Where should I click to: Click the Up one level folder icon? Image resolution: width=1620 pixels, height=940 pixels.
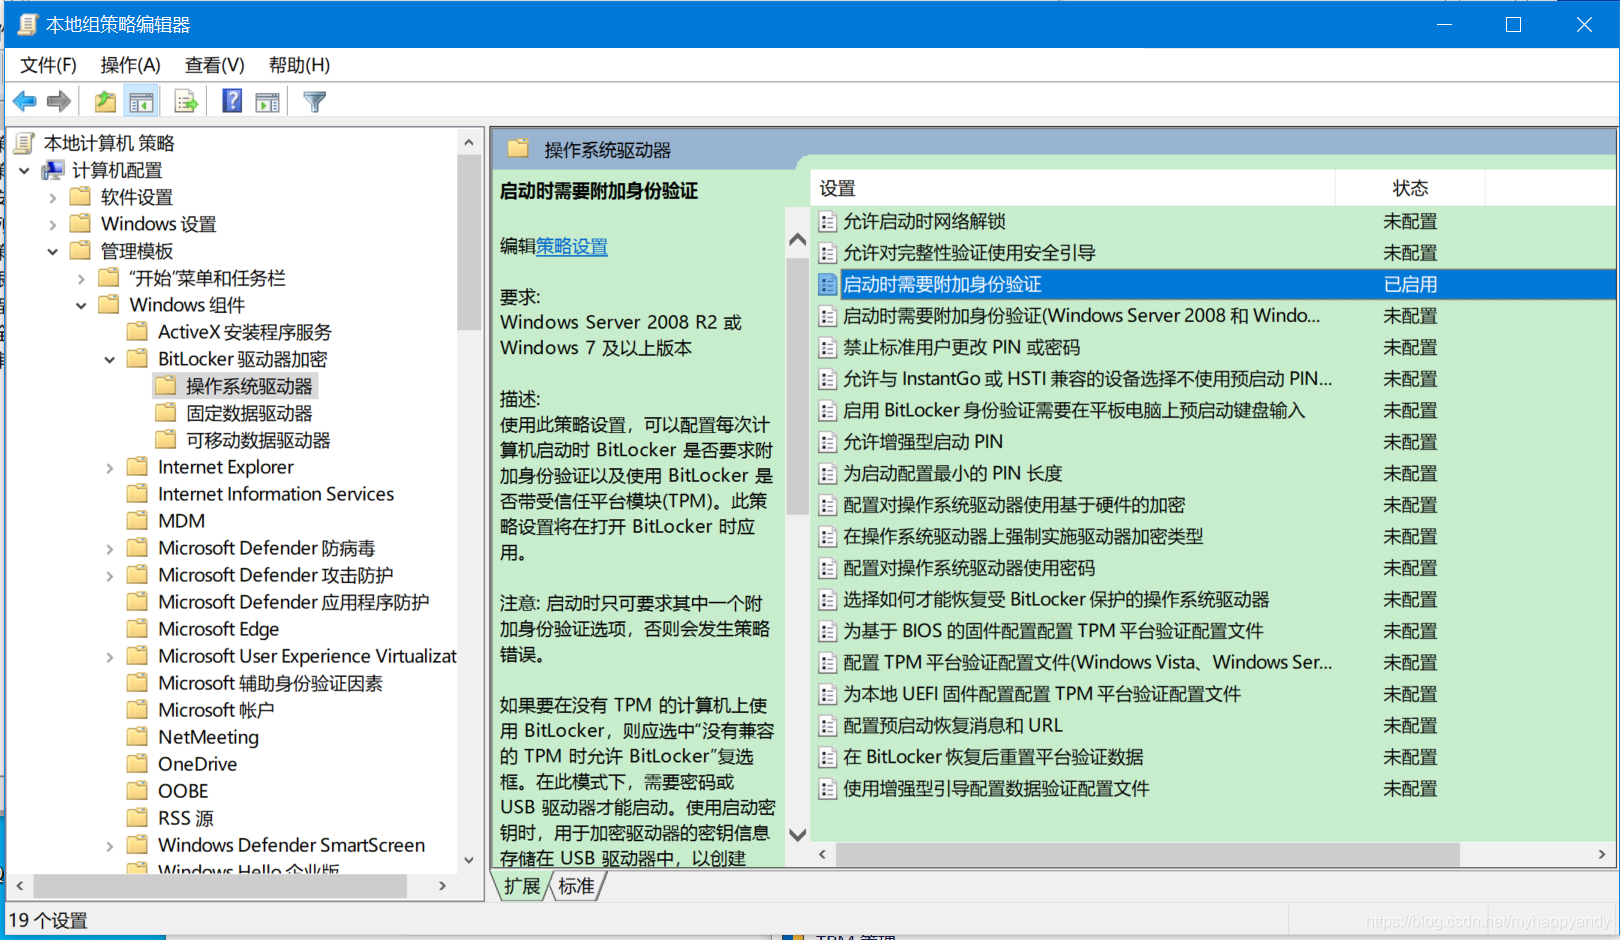105,101
